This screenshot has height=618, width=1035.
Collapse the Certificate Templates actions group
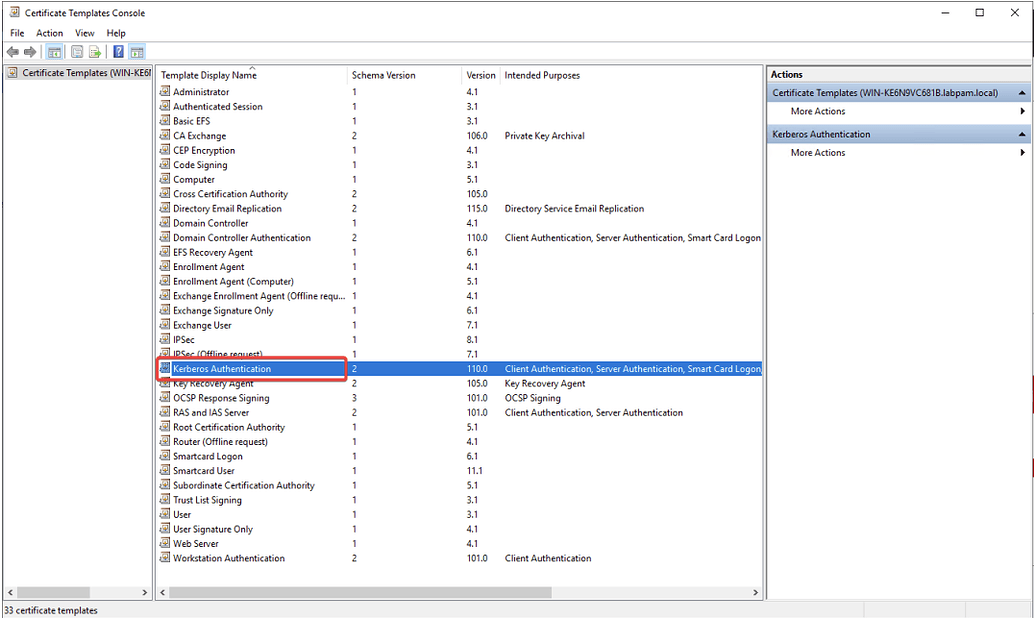(x=1023, y=91)
